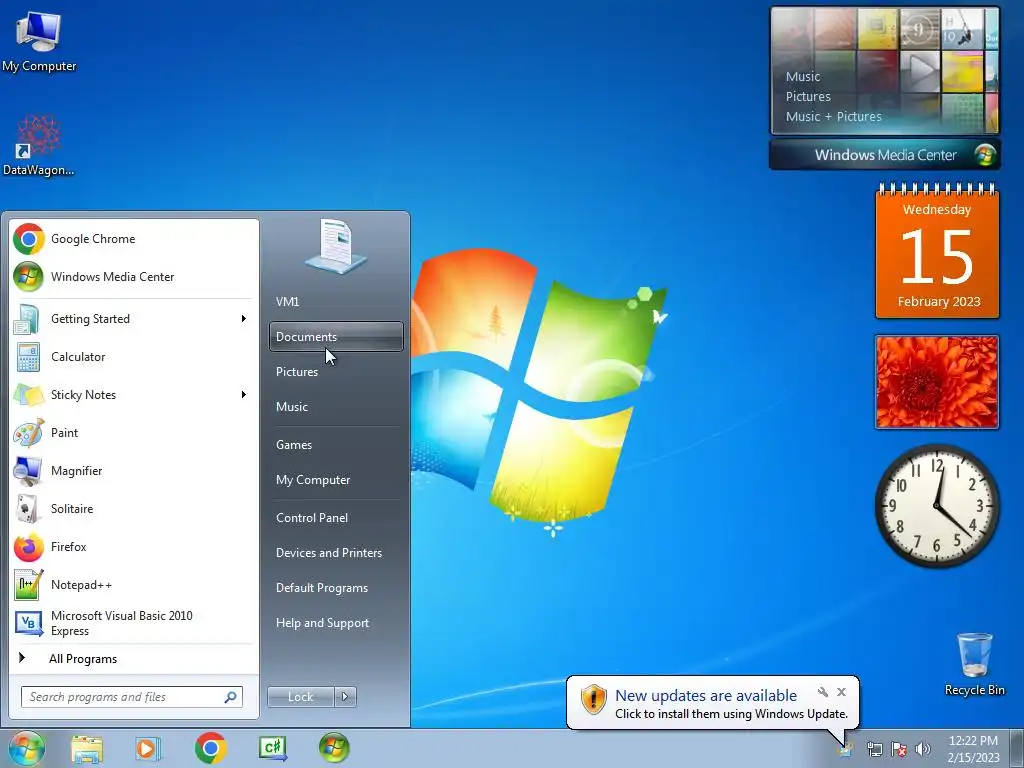1024x768 pixels.
Task: Select Music in Media Center gadget
Action: tap(803, 76)
